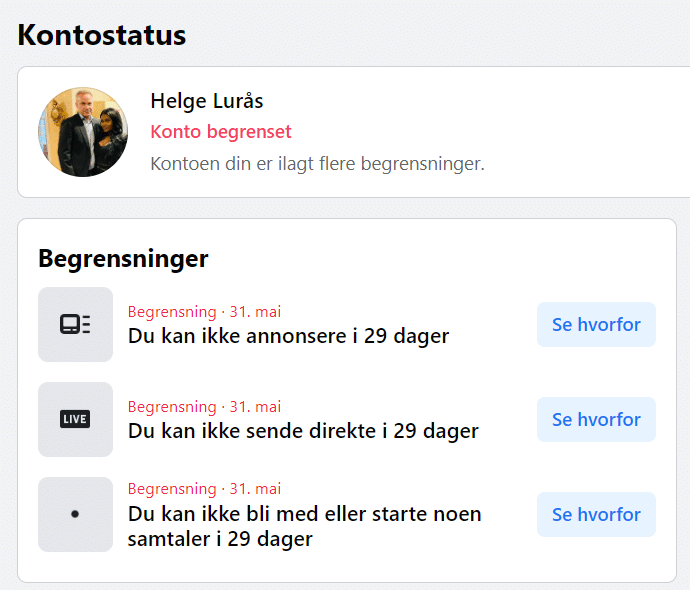This screenshot has height=590, width=690.
Task: Click Se hvorfor for samtaler restriction
Action: tap(596, 514)
